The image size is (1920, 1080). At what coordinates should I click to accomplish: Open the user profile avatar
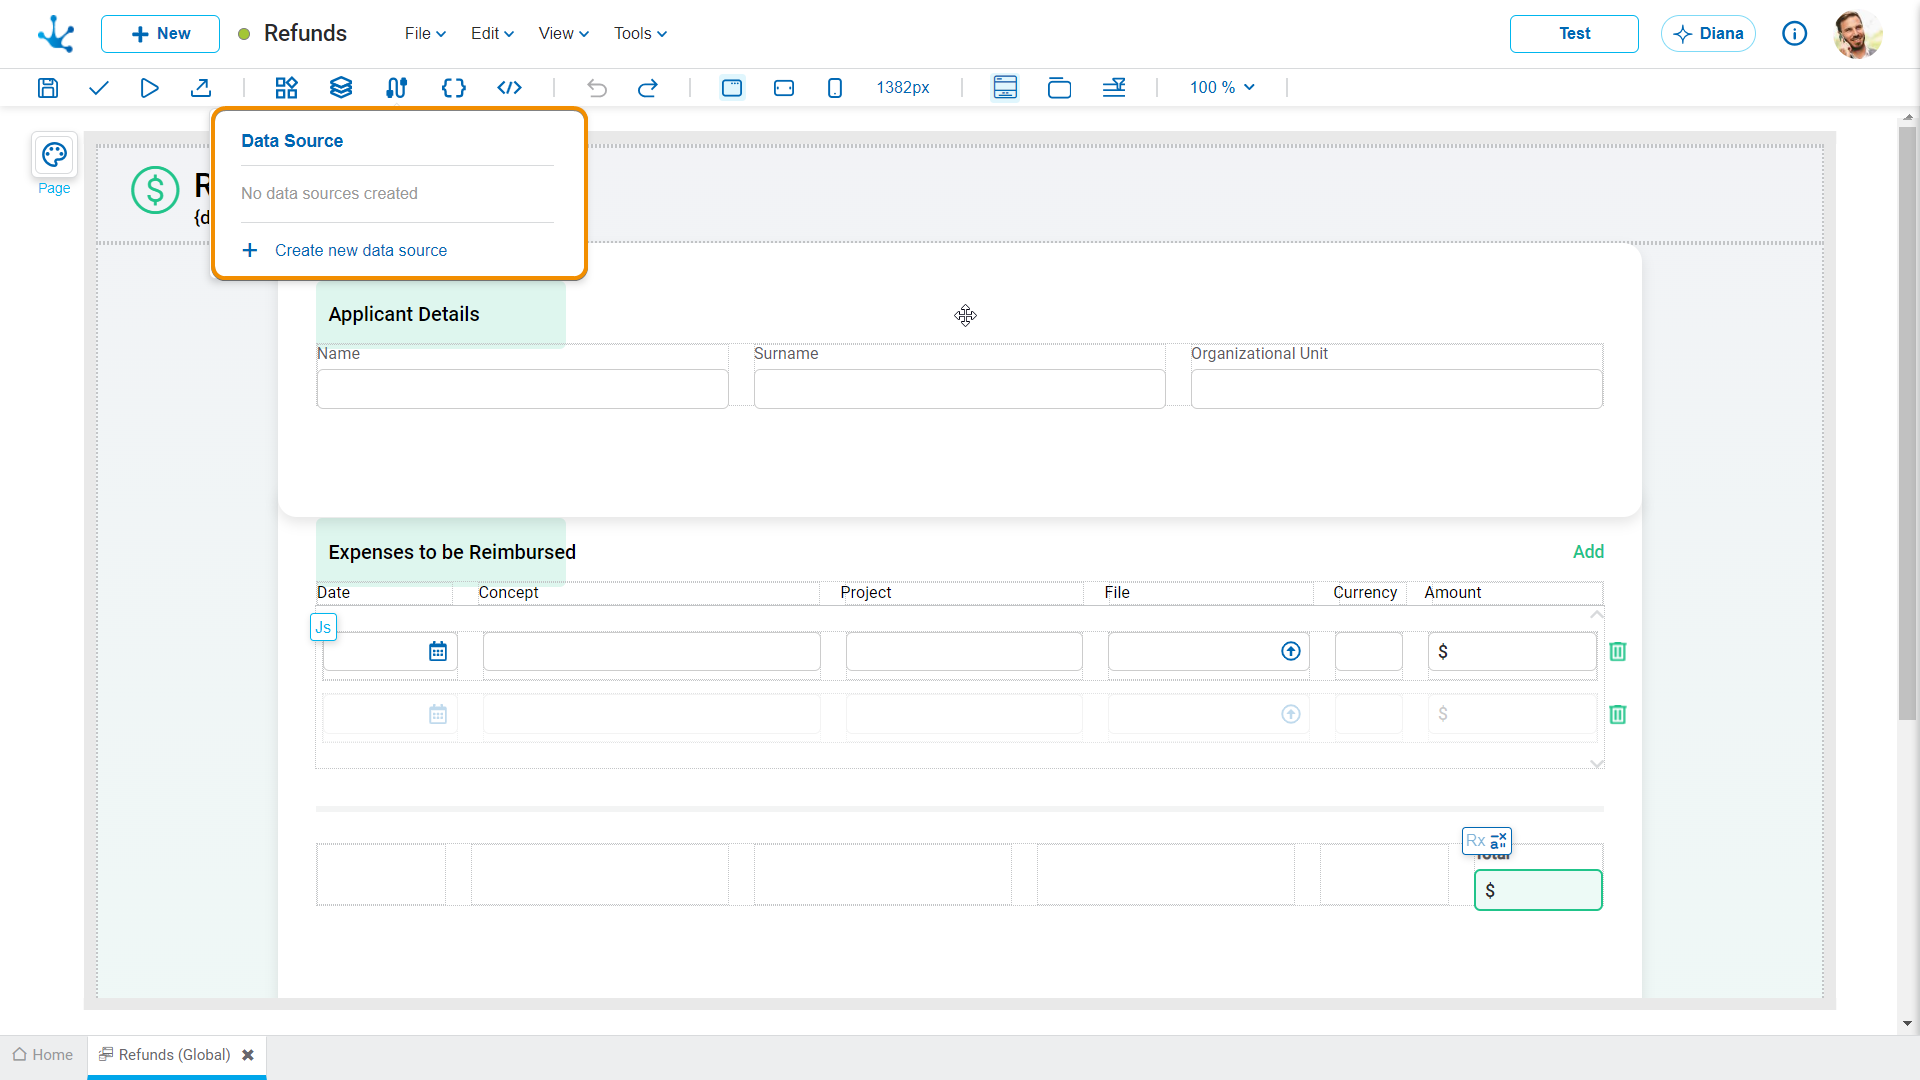[1858, 34]
